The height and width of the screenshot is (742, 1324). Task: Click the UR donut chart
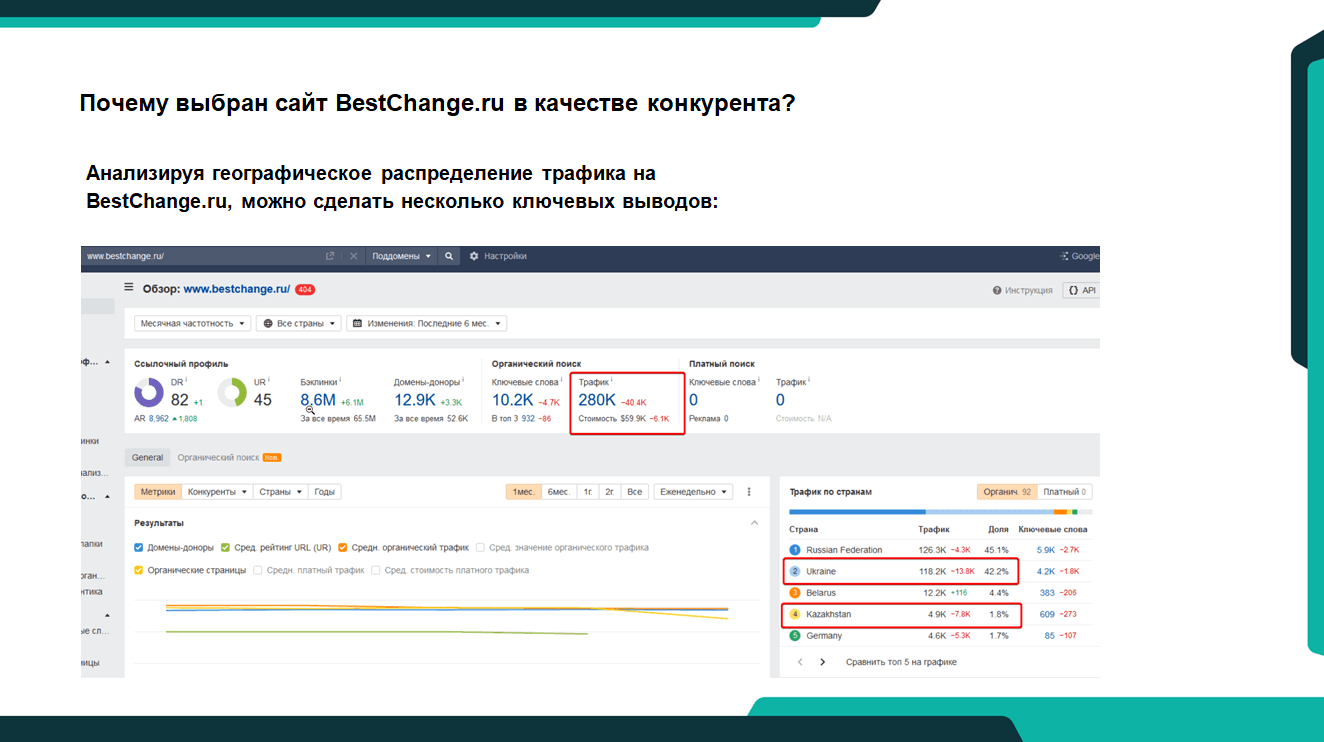click(232, 392)
